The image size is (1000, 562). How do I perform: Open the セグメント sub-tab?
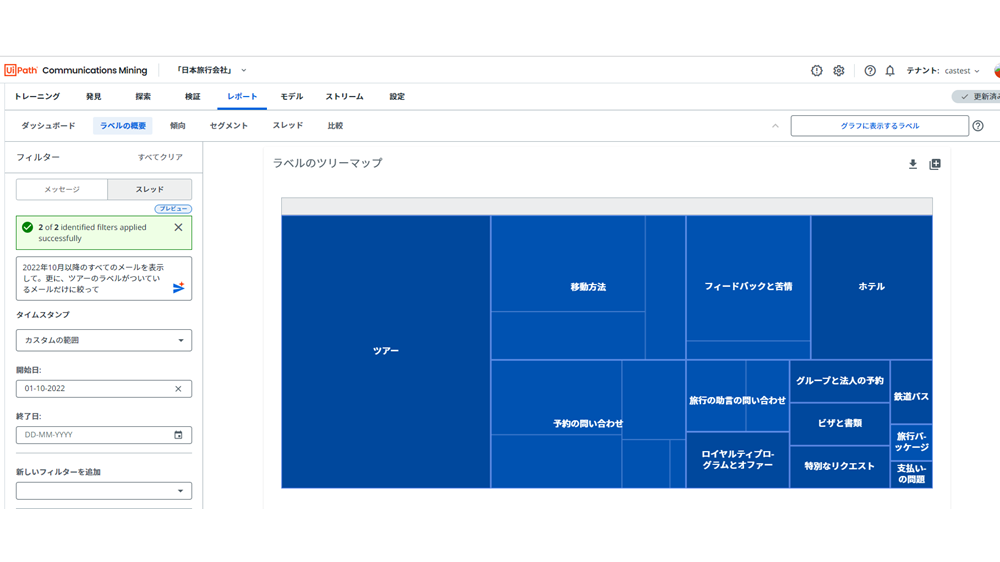(x=228, y=126)
